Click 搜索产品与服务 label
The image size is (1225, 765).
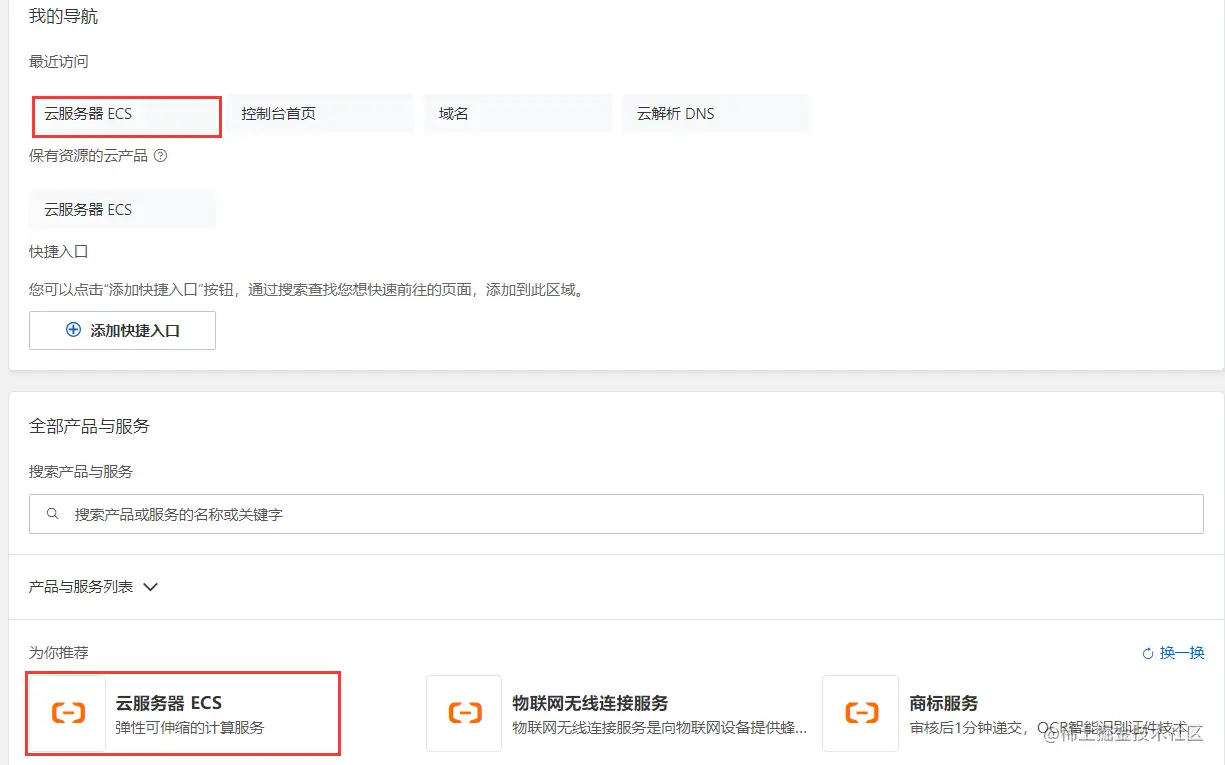[x=81, y=471]
